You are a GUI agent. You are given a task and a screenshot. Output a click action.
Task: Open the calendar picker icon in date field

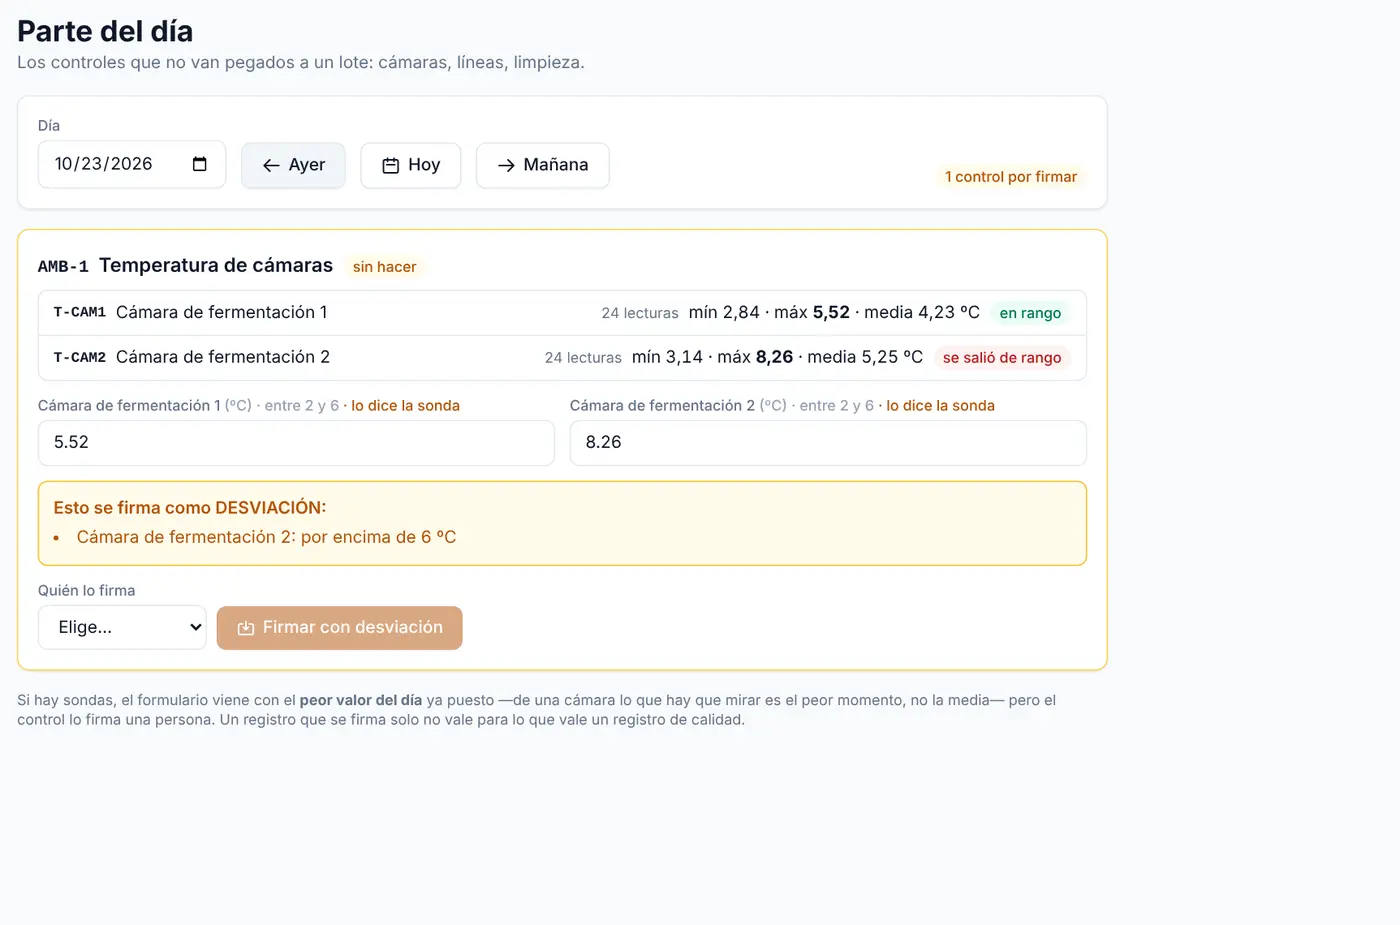pos(199,164)
